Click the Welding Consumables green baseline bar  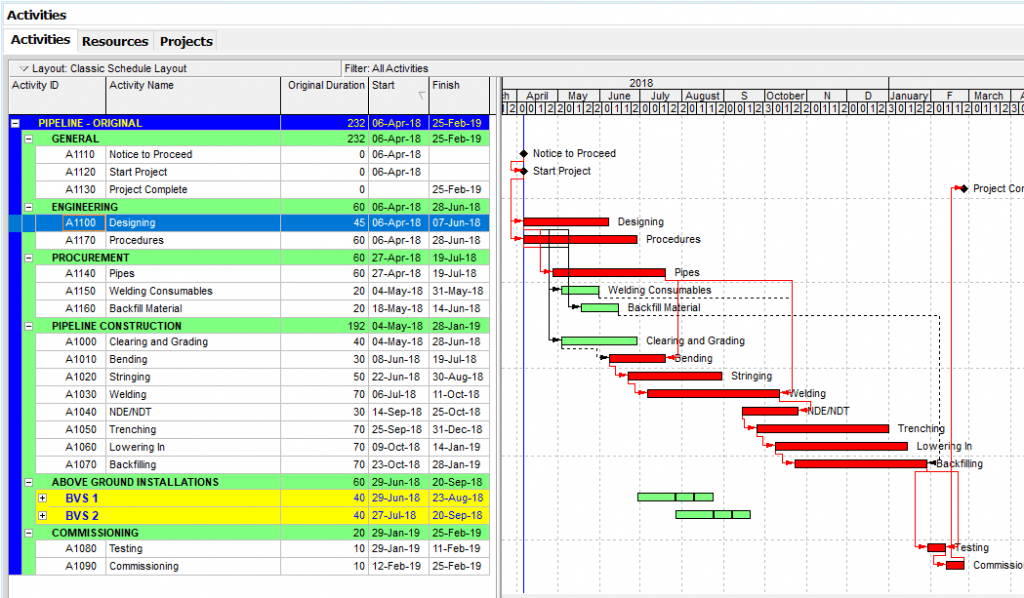[578, 290]
